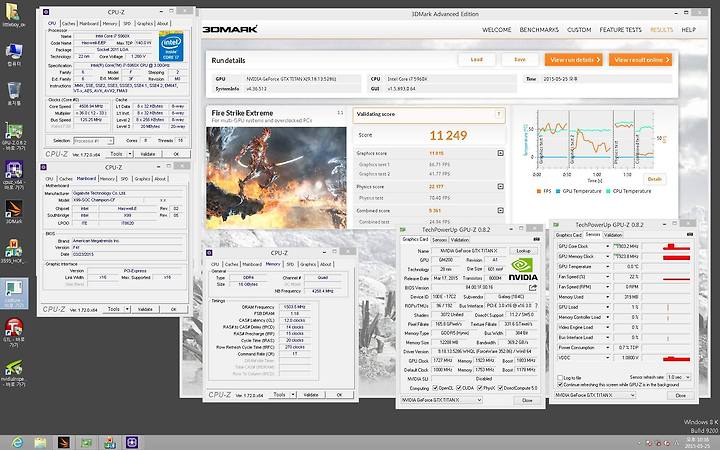Click the View run details button

tap(574, 60)
